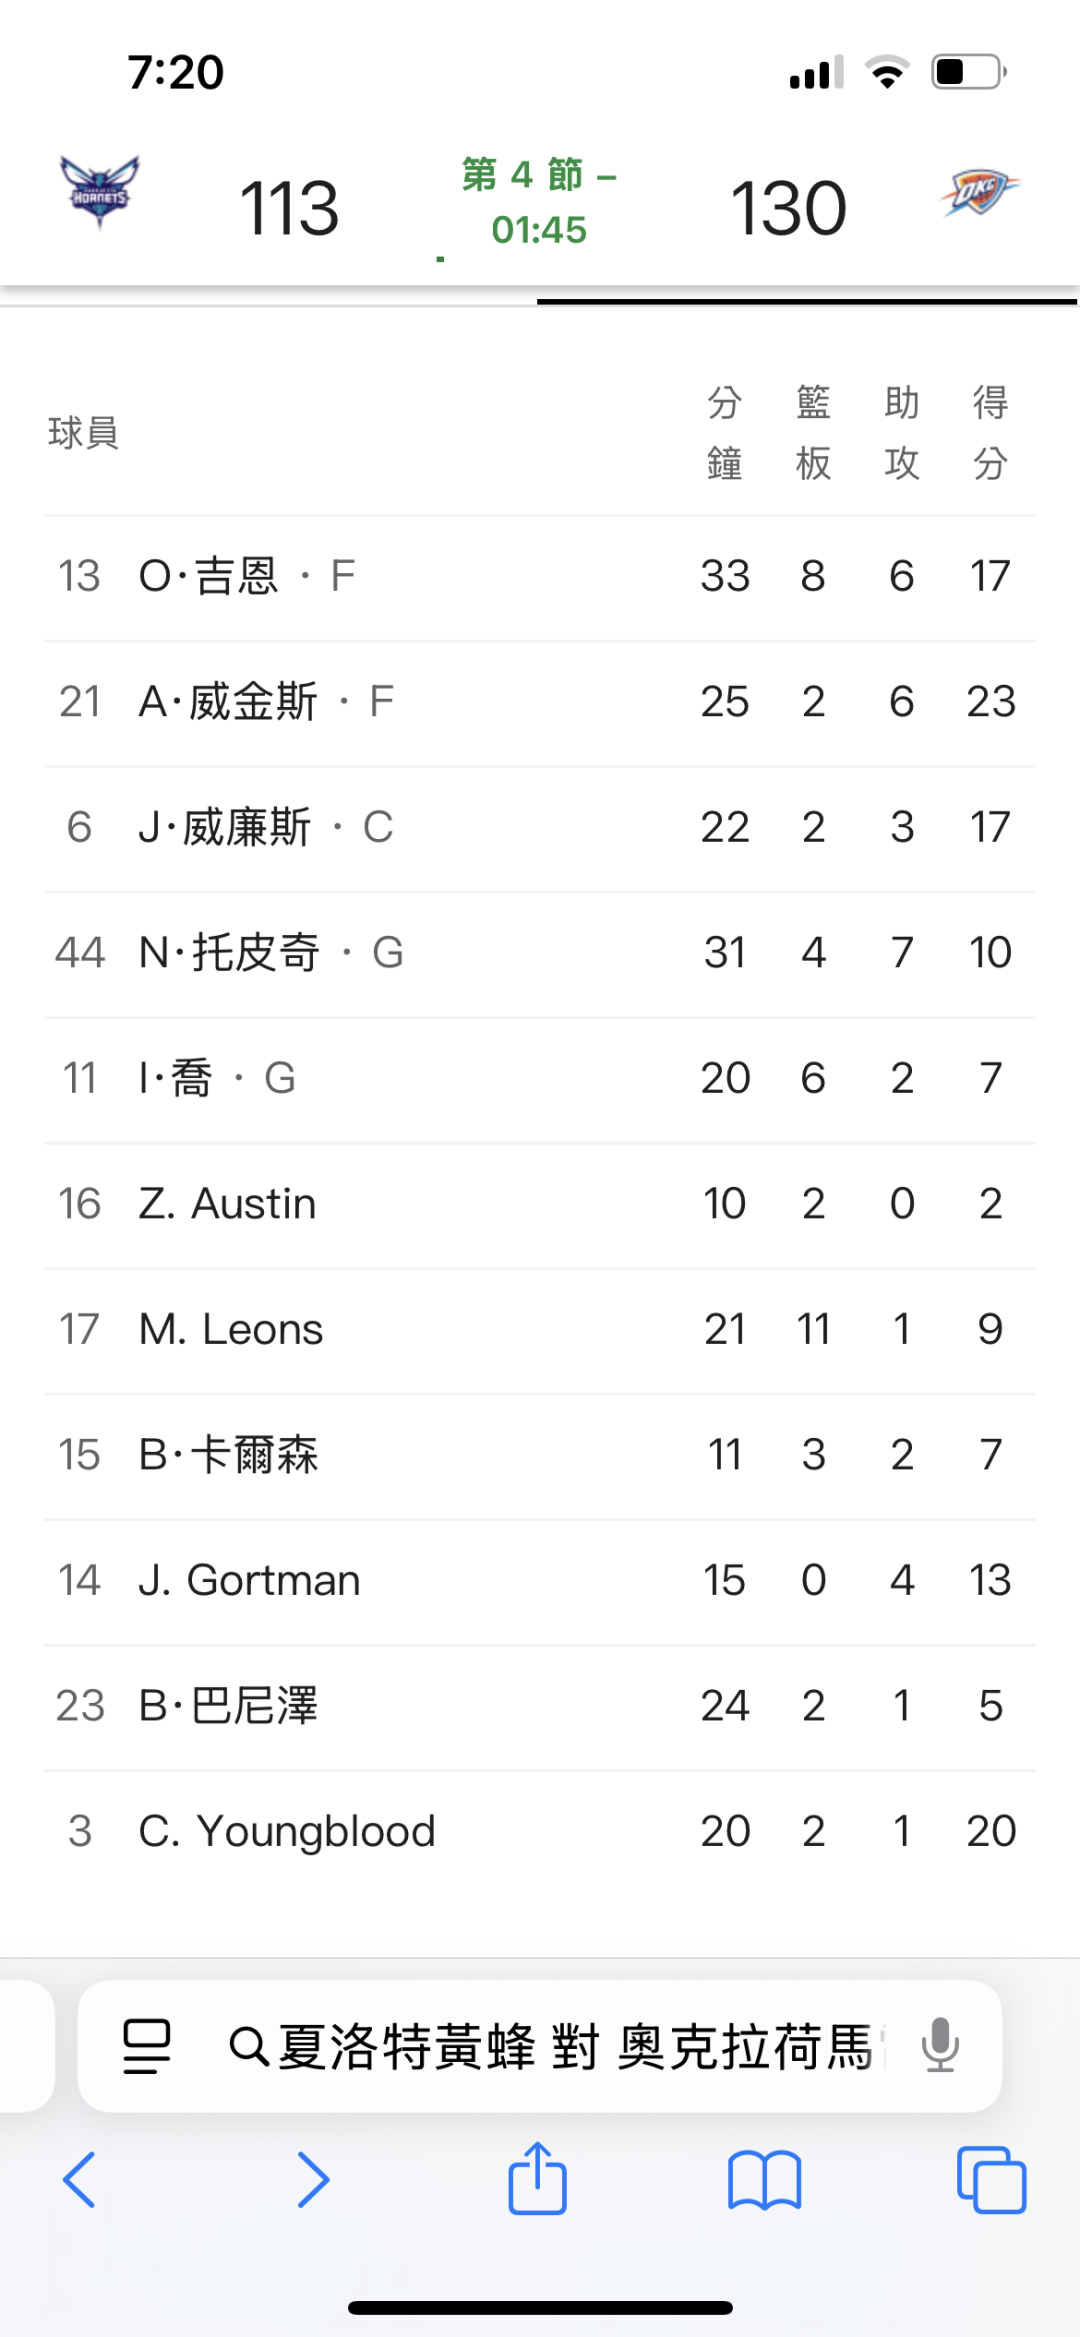Tap the 分鐘 minutes column header
This screenshot has height=2337, width=1080.
click(x=724, y=432)
